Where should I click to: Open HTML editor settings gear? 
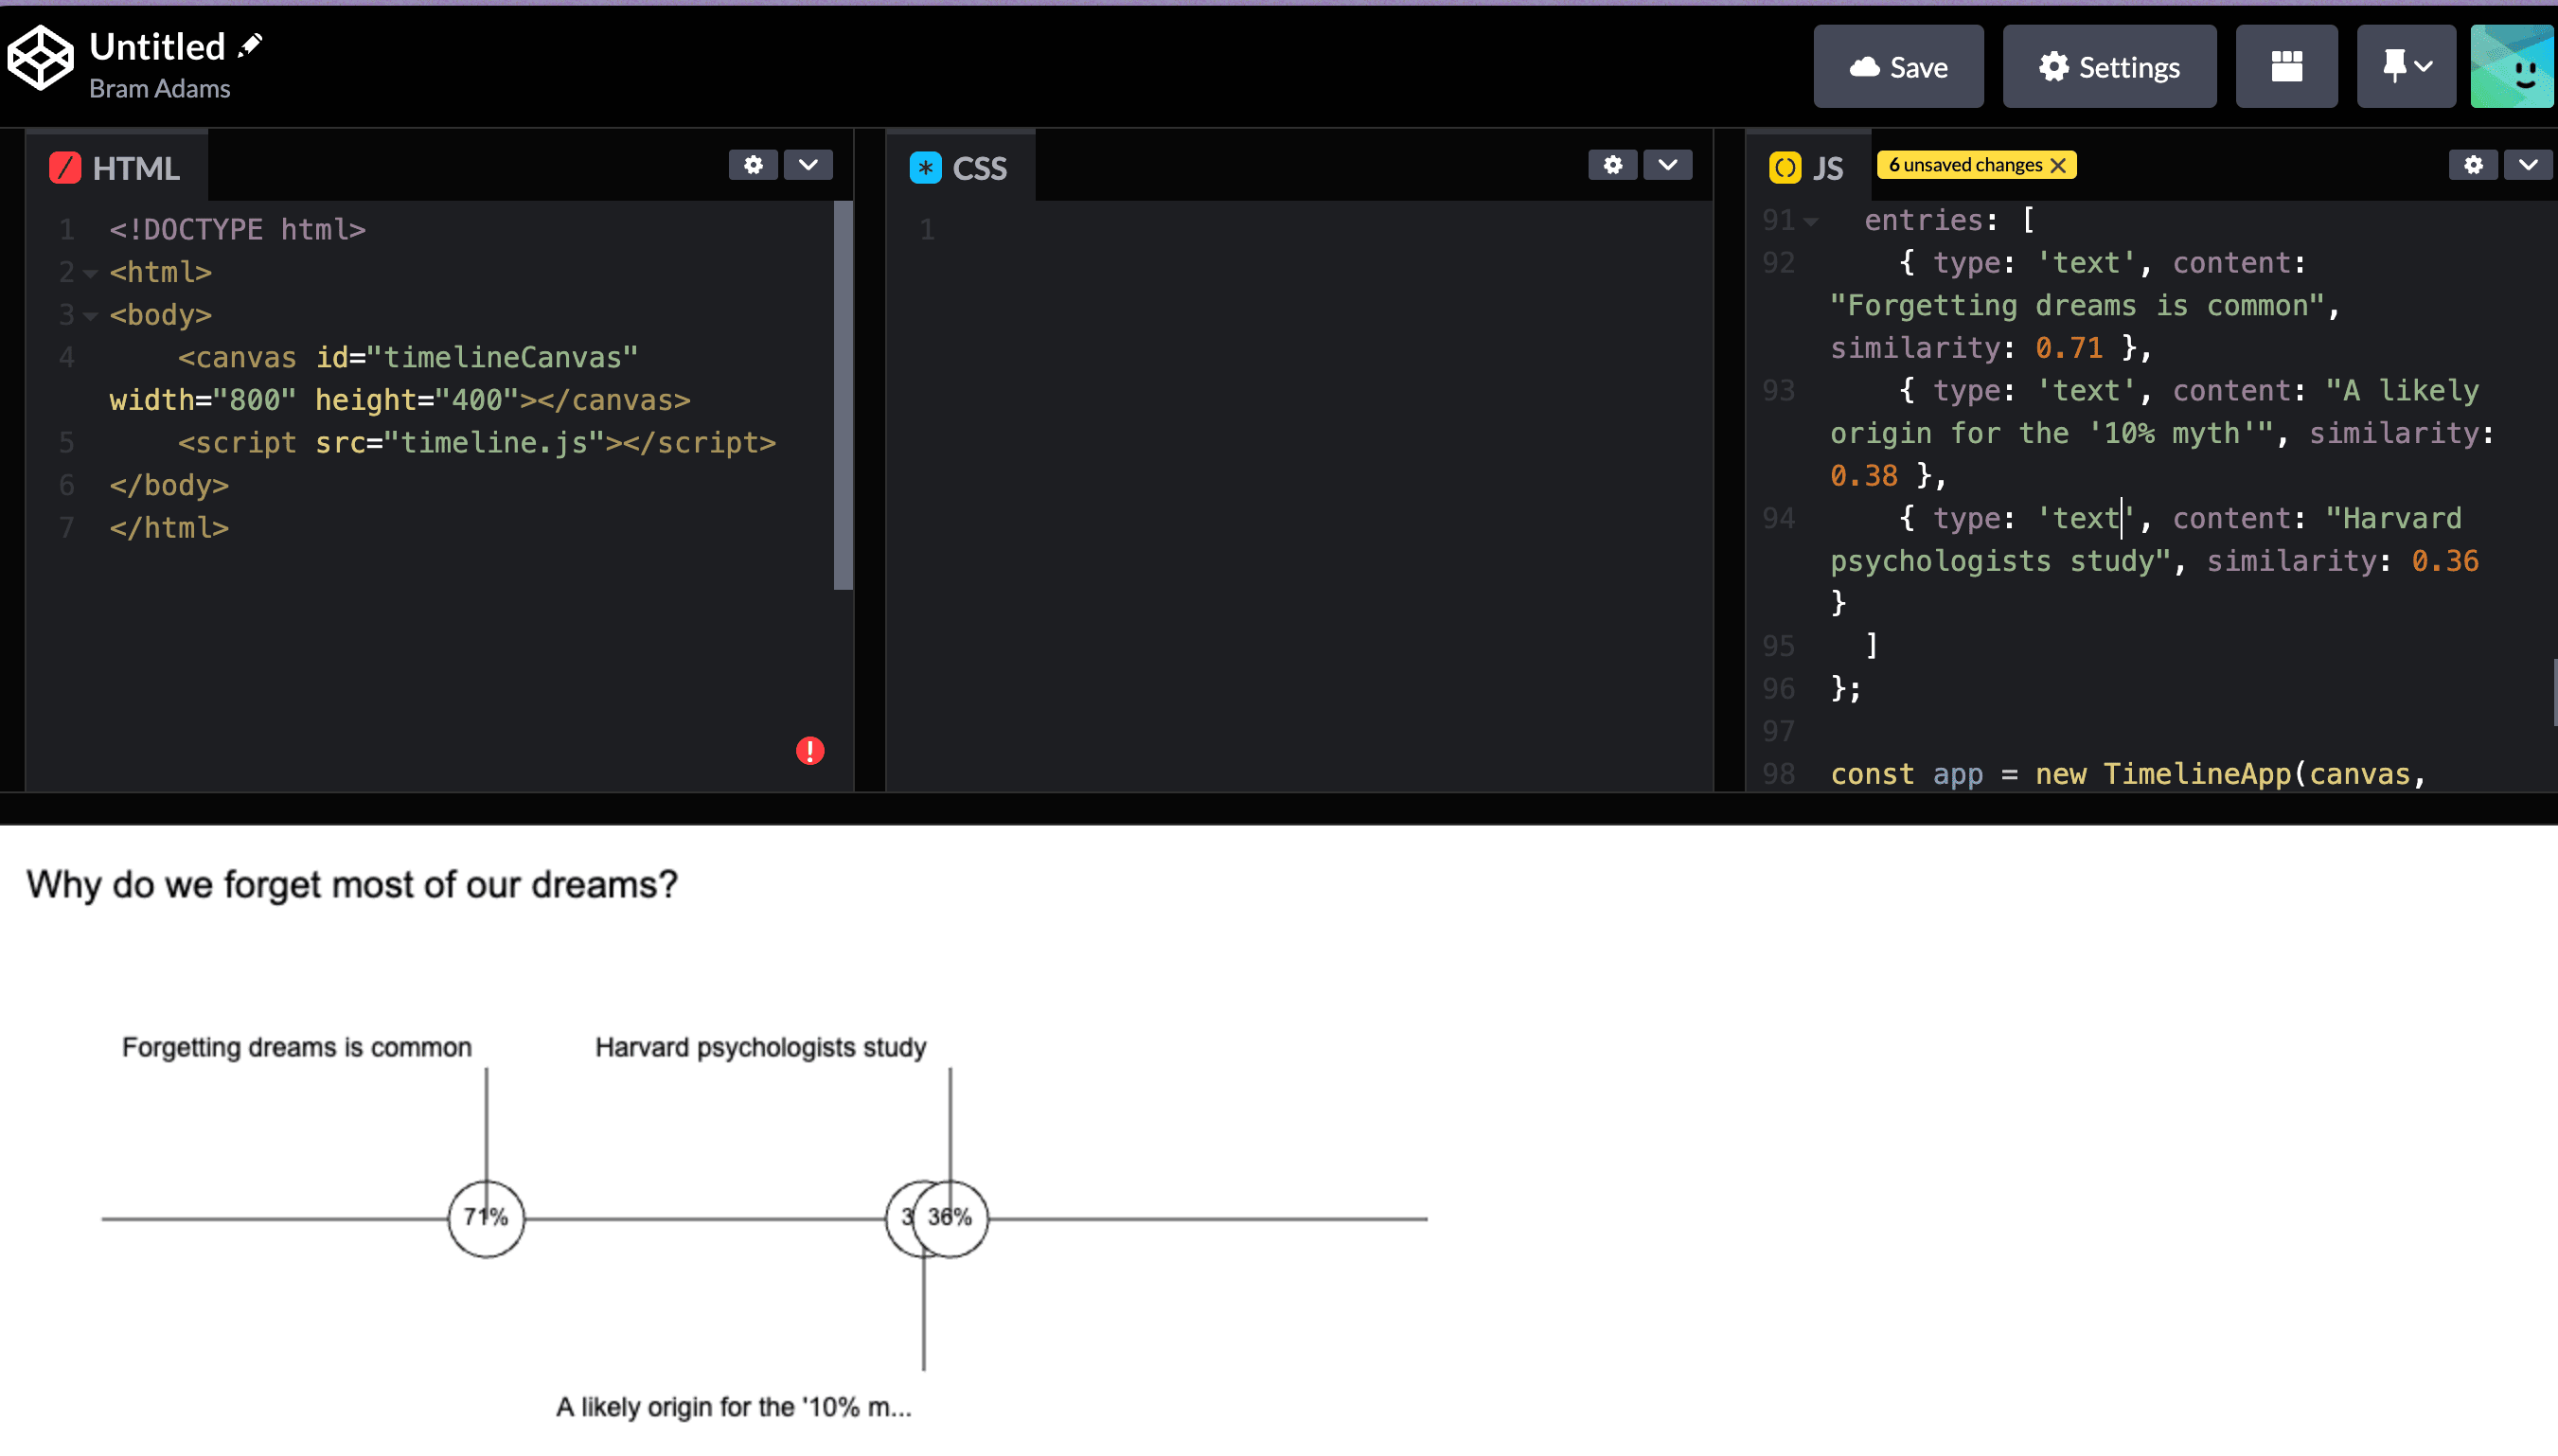pyautogui.click(x=752, y=165)
